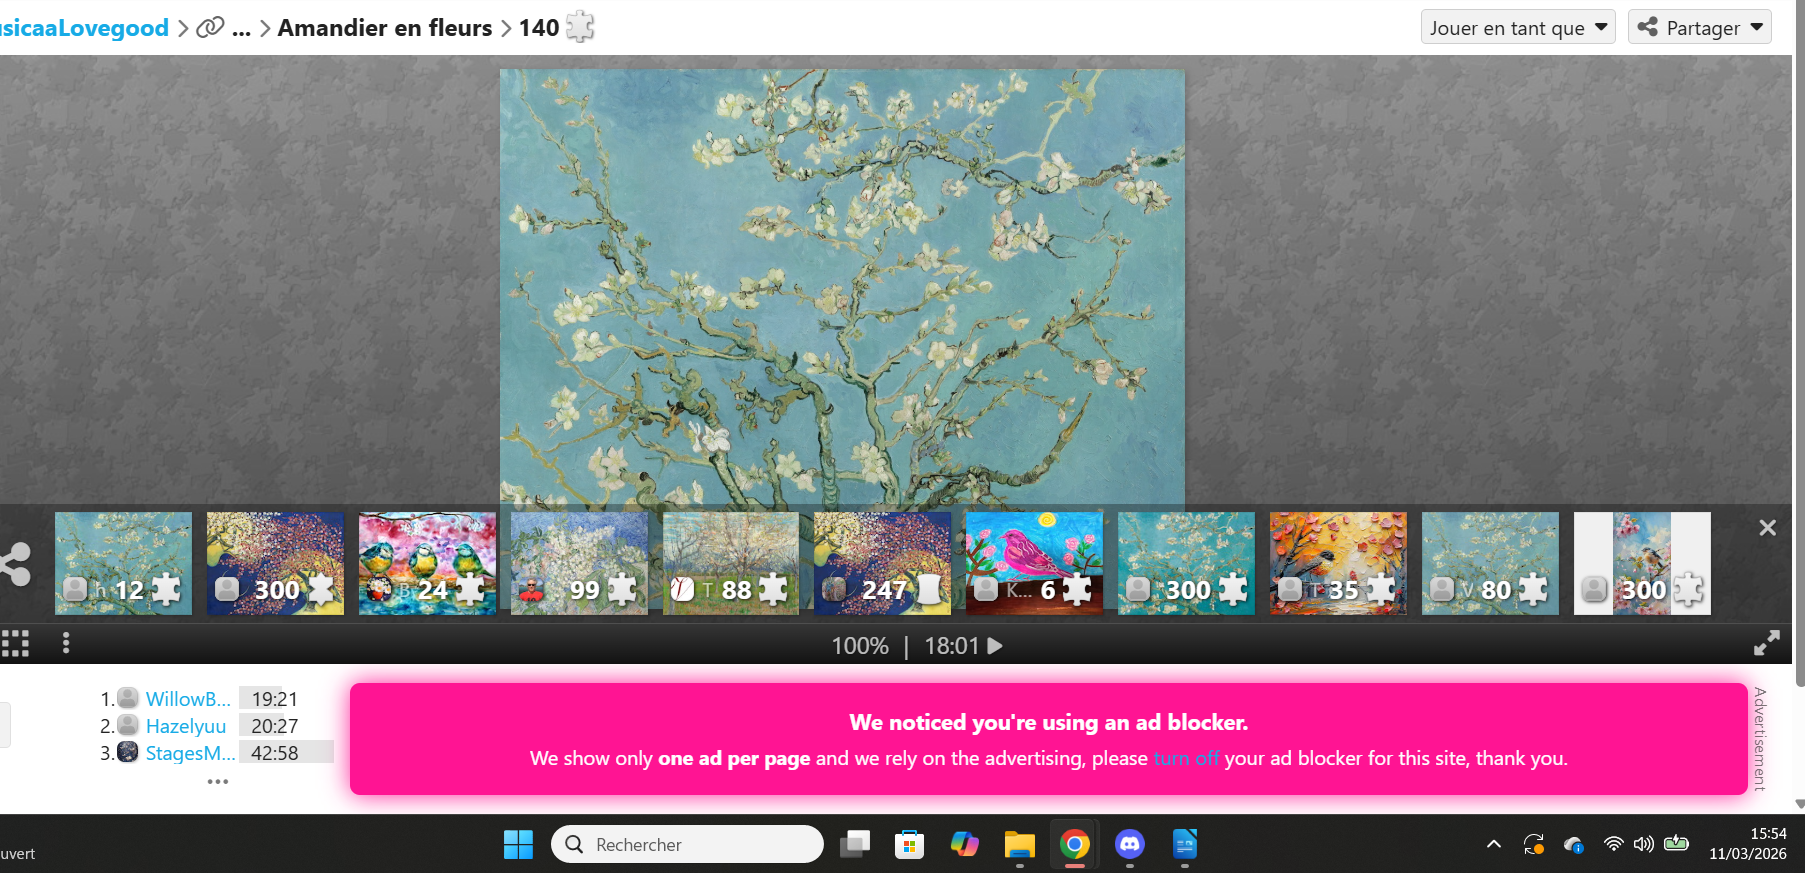Viewport: 1805px width, 873px height.
Task: Click the Rechercher taskbar search field
Action: pos(687,845)
